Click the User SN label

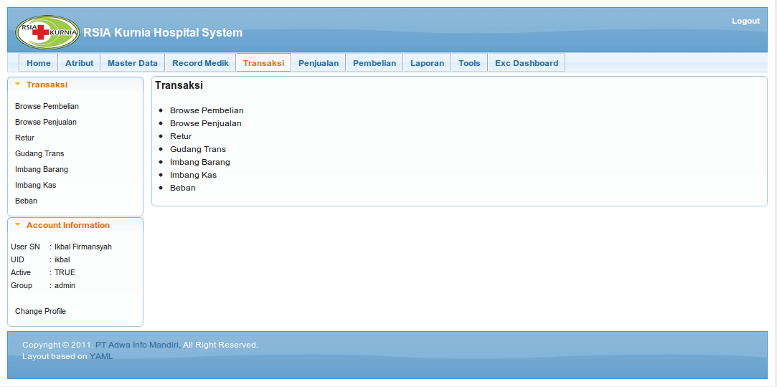(x=25, y=247)
